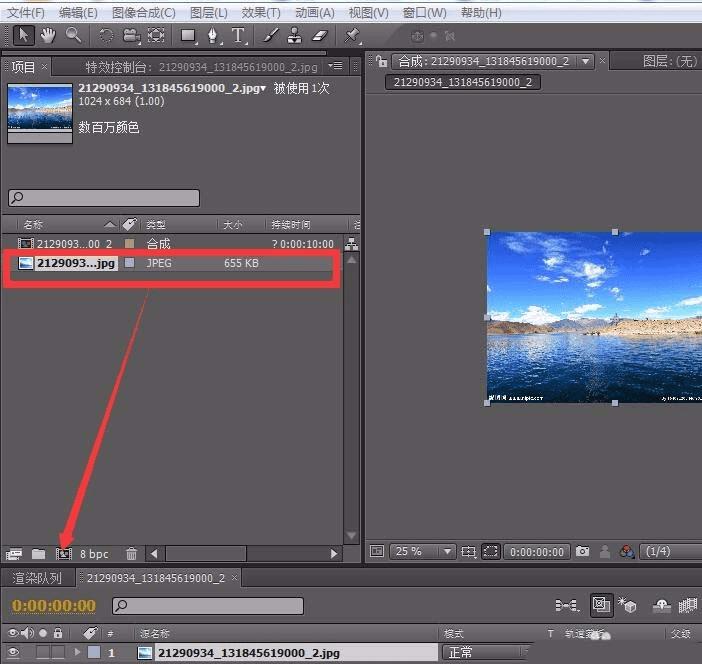
Task: Toggle the mask visibility button in viewer
Action: [490, 551]
